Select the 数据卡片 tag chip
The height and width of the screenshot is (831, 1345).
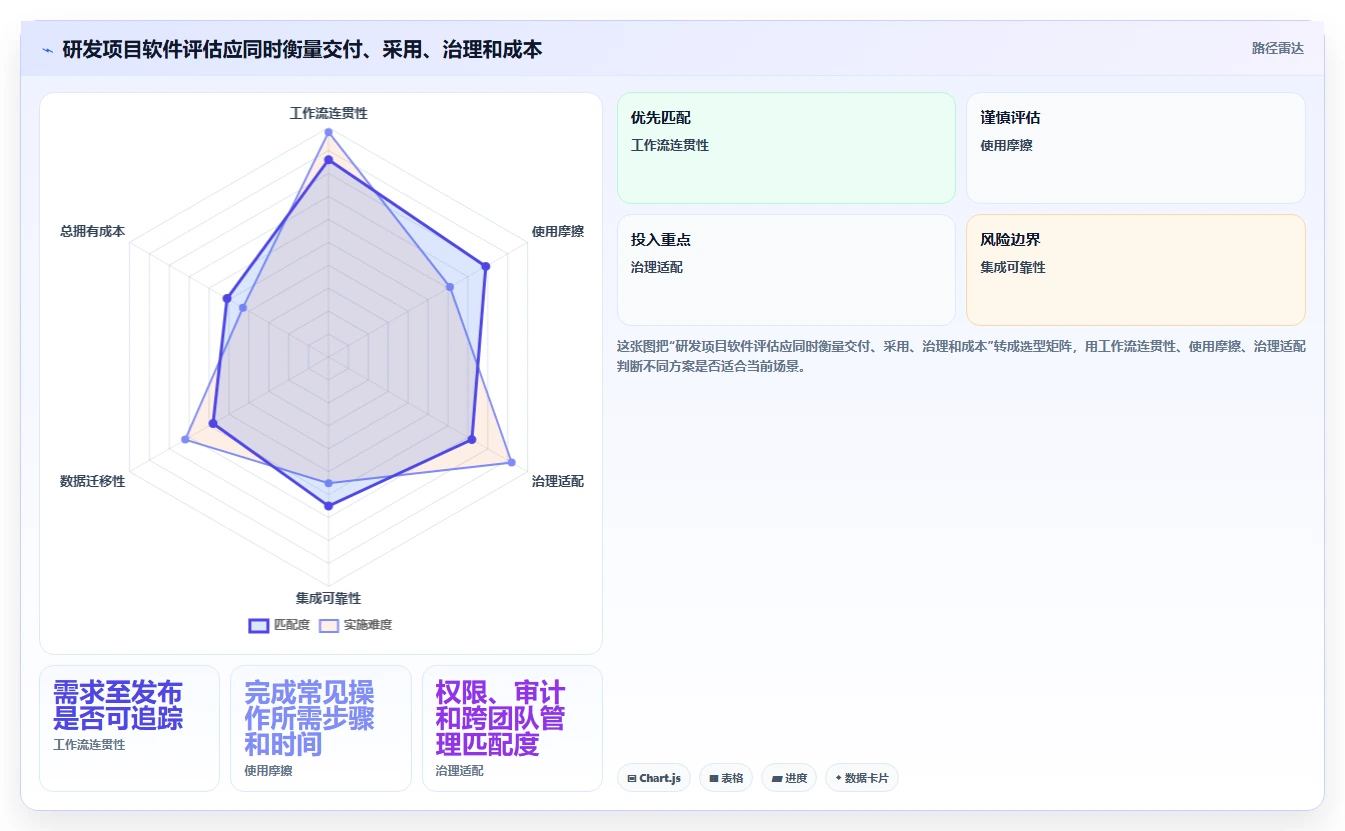862,778
